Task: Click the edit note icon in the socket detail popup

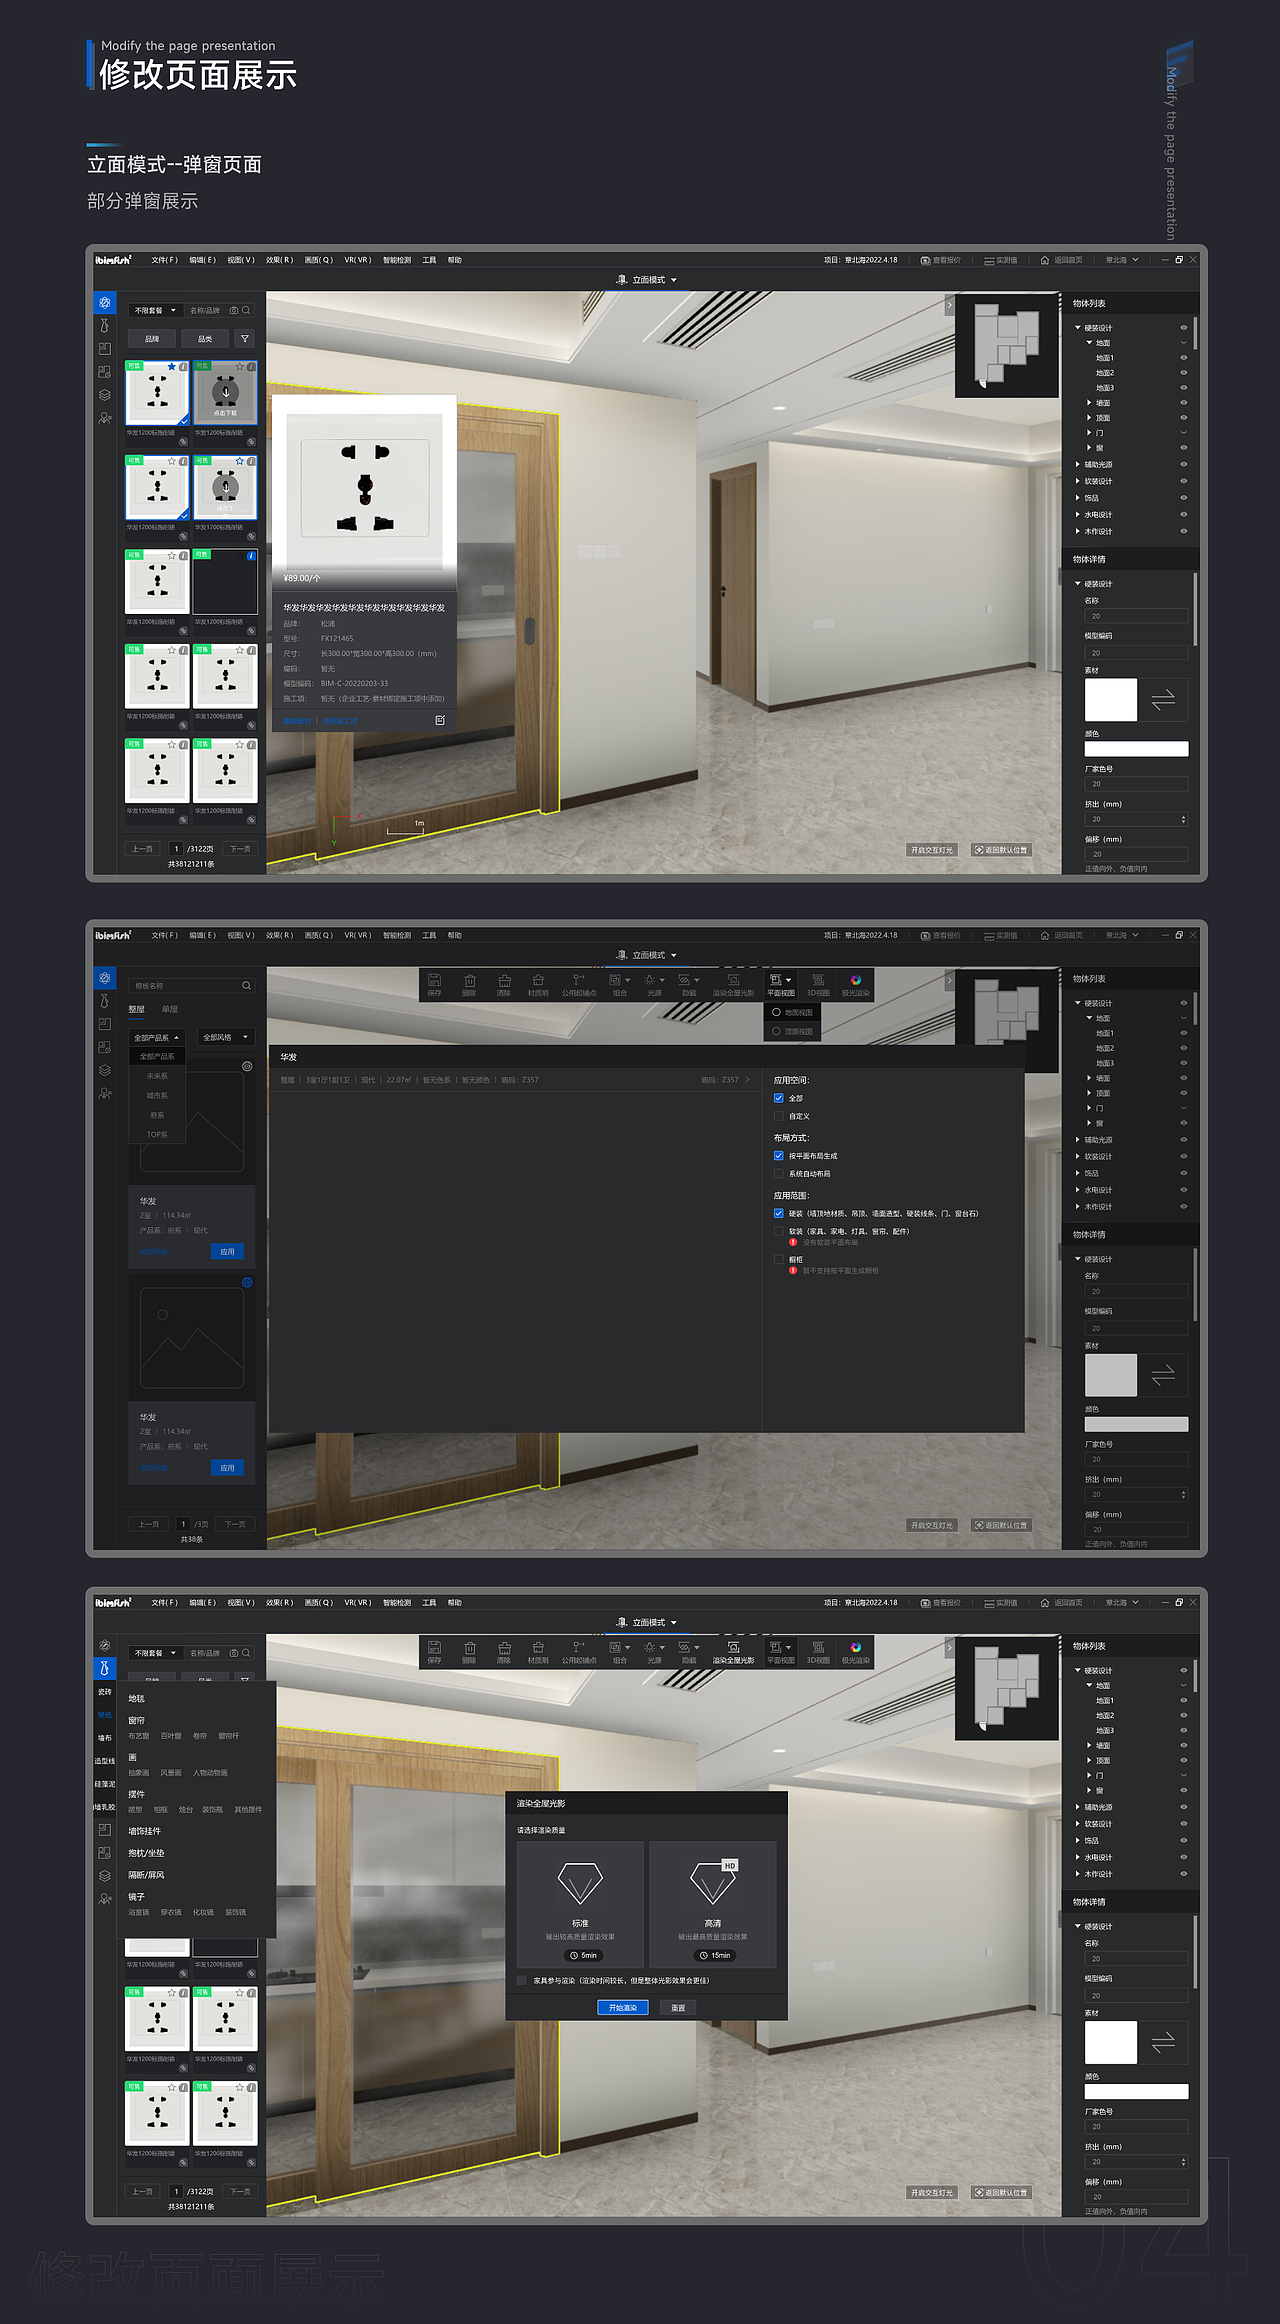Action: pos(440,720)
